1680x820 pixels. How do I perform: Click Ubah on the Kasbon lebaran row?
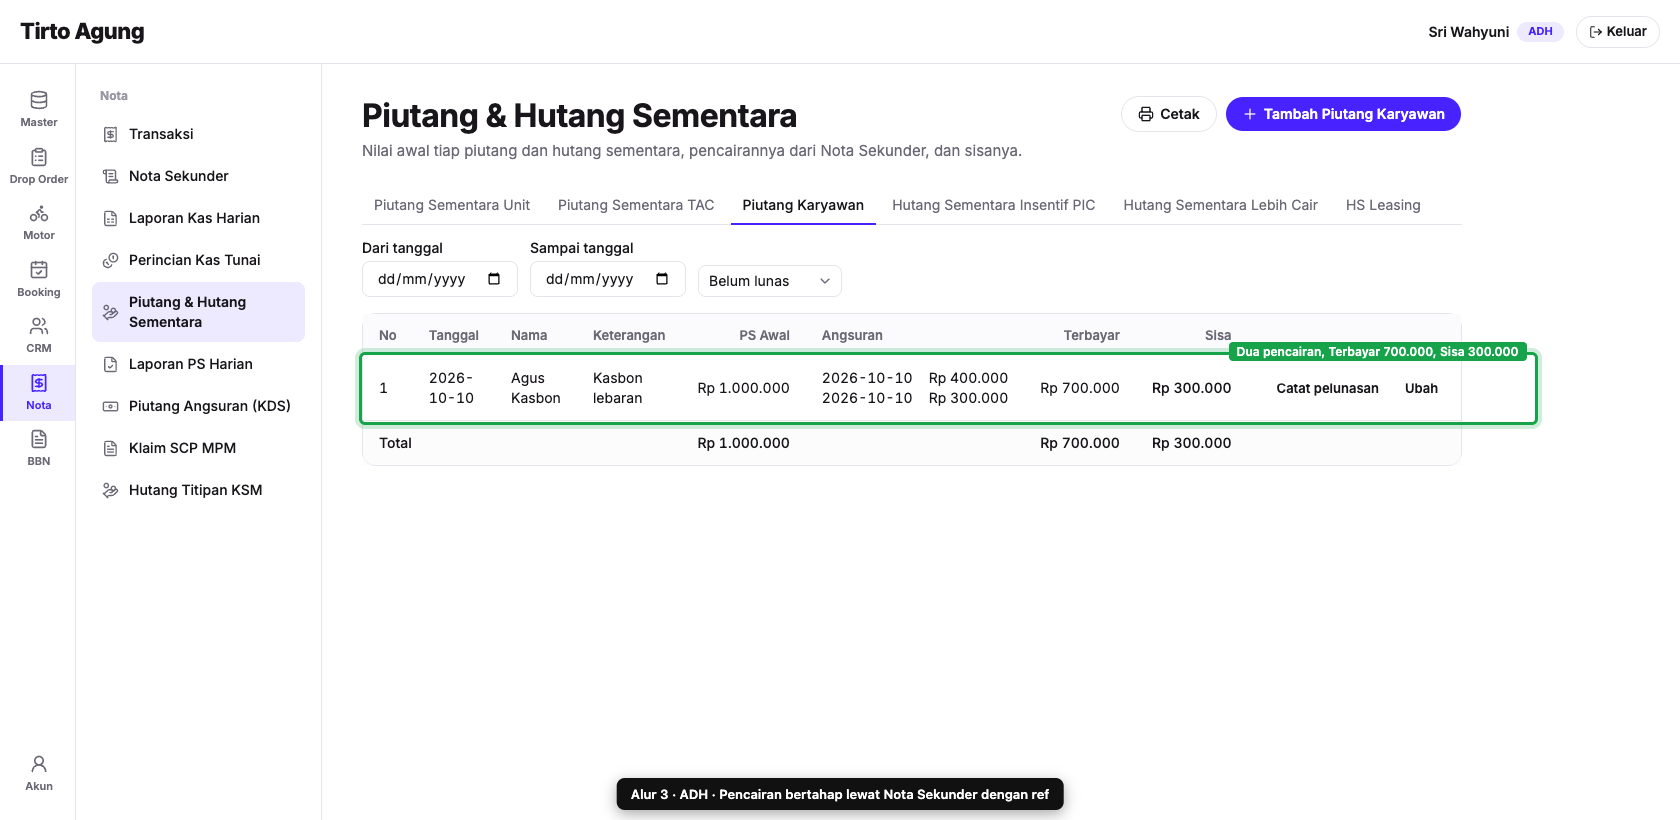(x=1421, y=388)
